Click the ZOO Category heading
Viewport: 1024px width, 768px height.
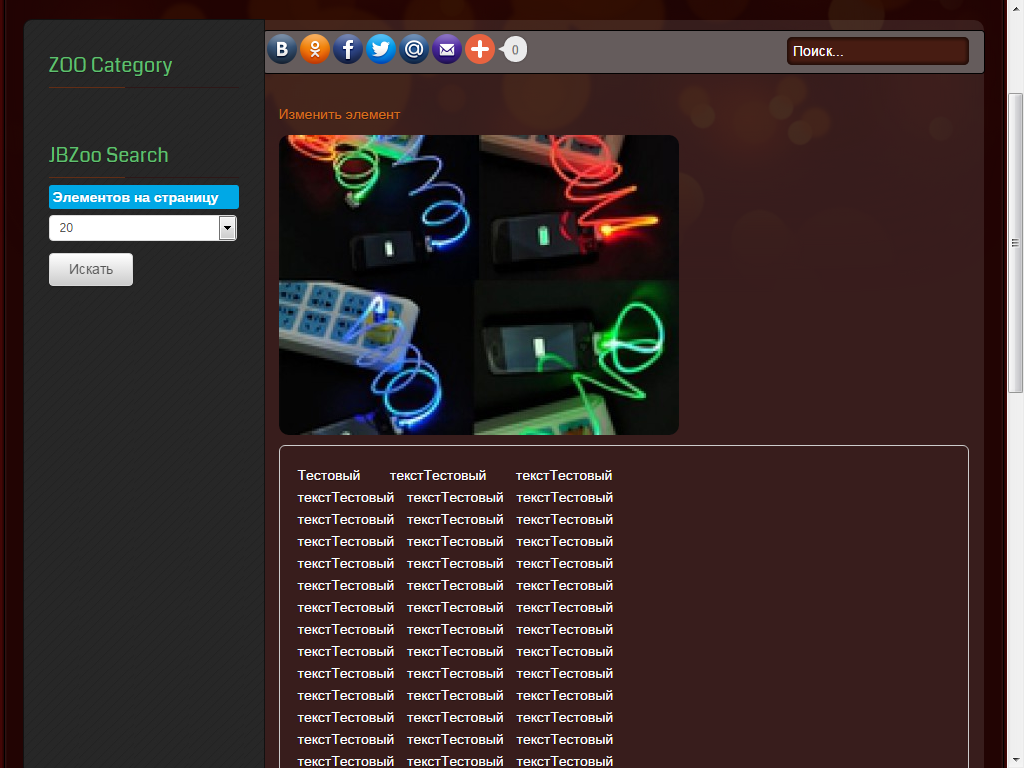click(110, 65)
